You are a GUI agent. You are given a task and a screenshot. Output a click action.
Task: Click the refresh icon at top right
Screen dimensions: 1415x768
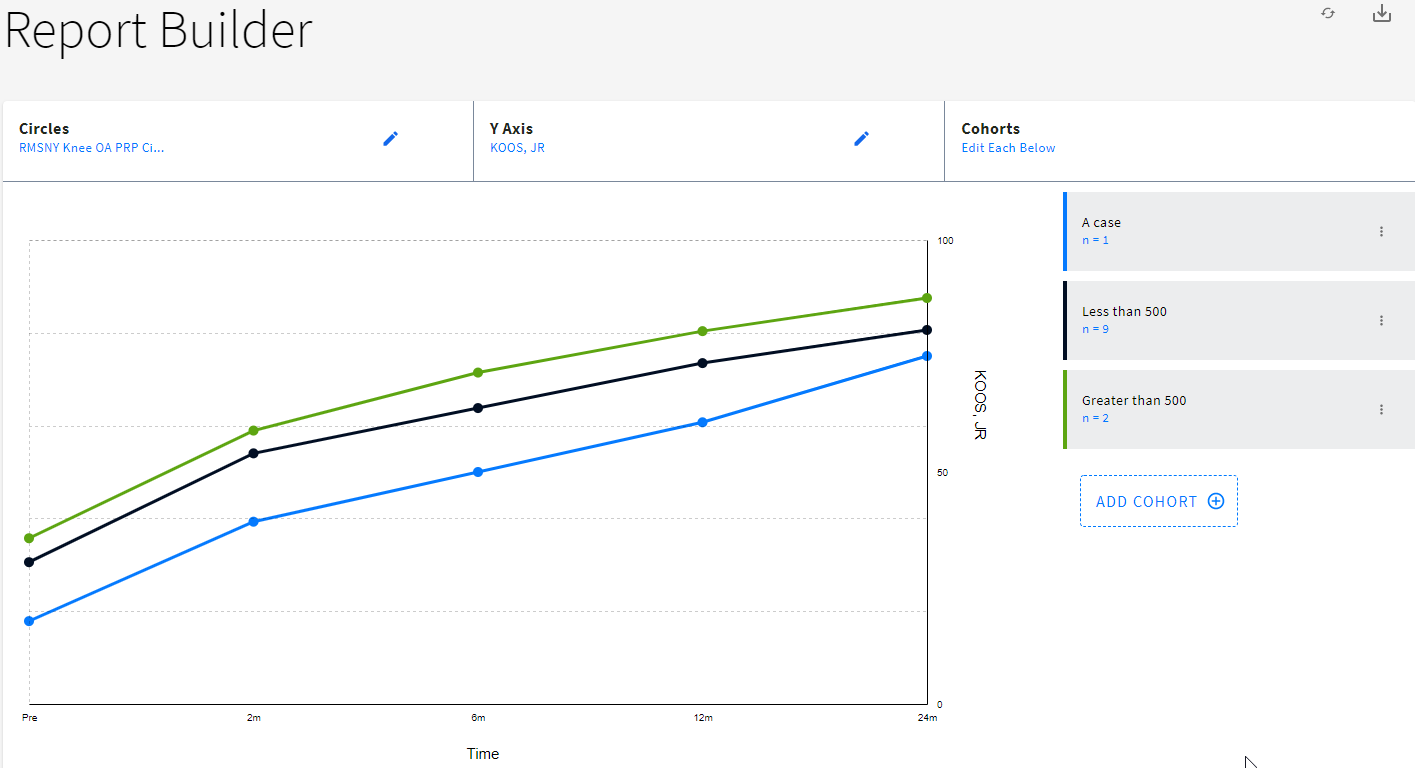click(1328, 14)
